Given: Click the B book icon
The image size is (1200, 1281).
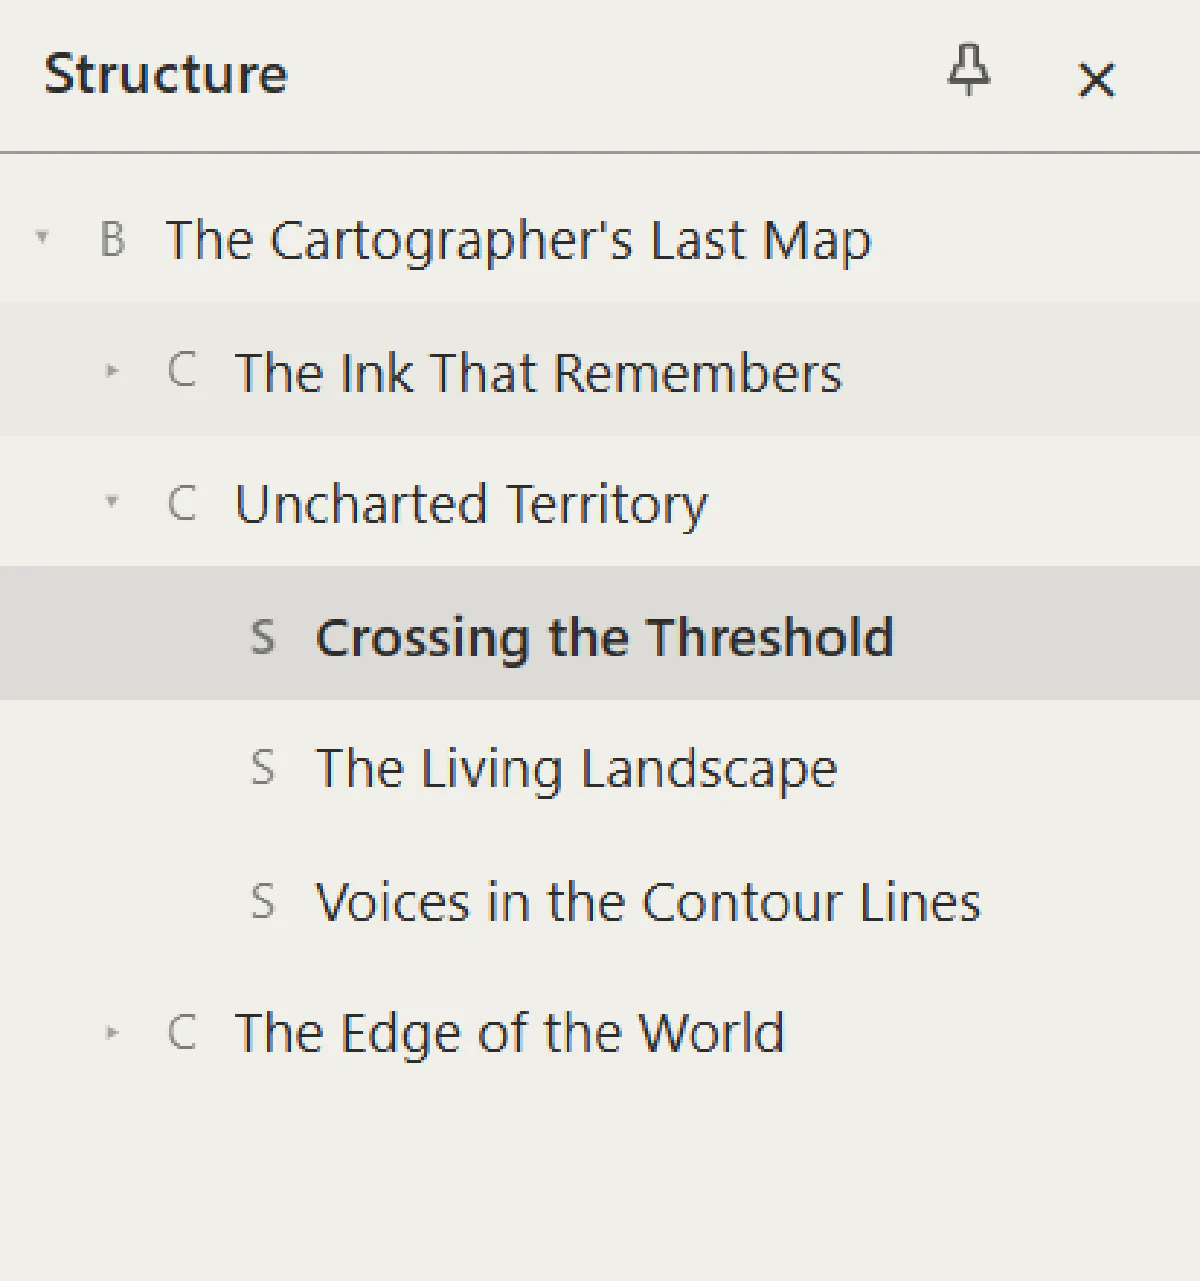Looking at the screenshot, I should (x=112, y=240).
